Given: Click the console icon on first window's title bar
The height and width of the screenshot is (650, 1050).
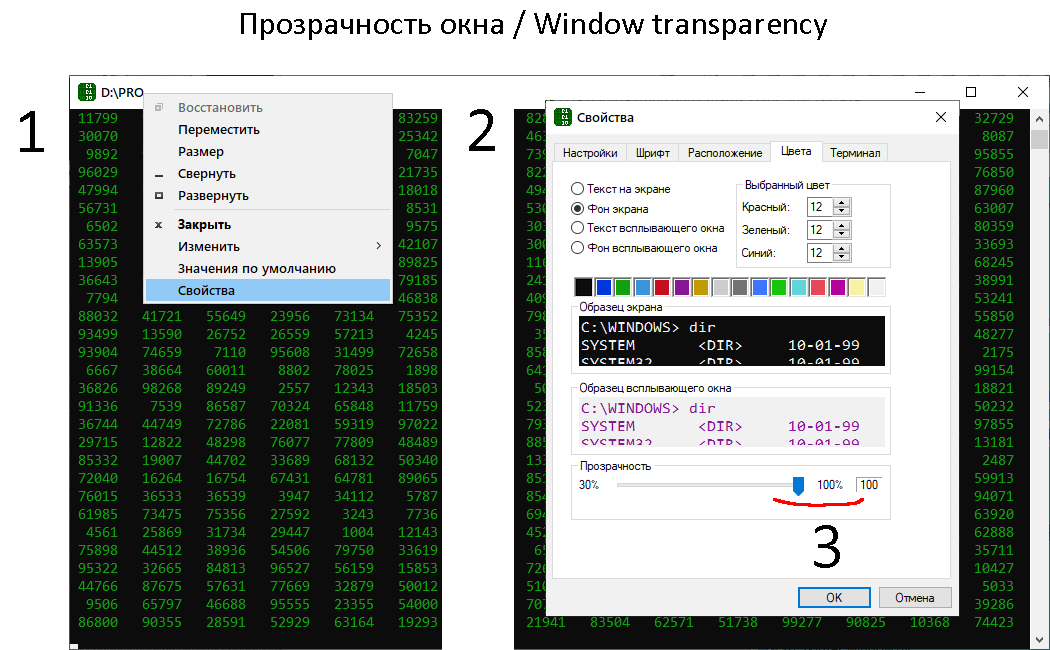Looking at the screenshot, I should [x=87, y=91].
